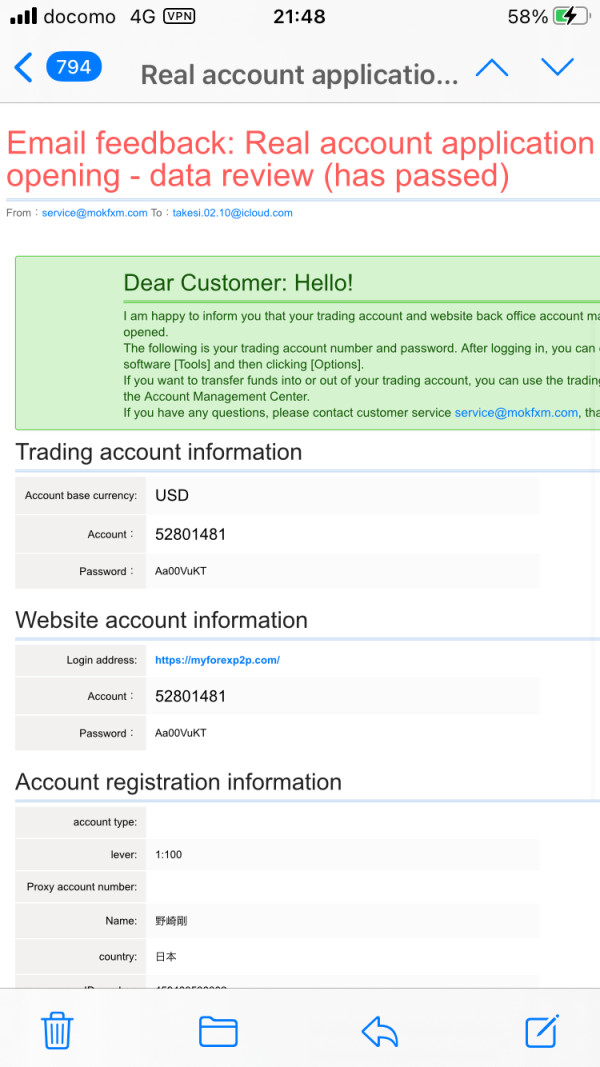The height and width of the screenshot is (1067, 600).
Task: Select the website account number 52801481
Action: 190,696
